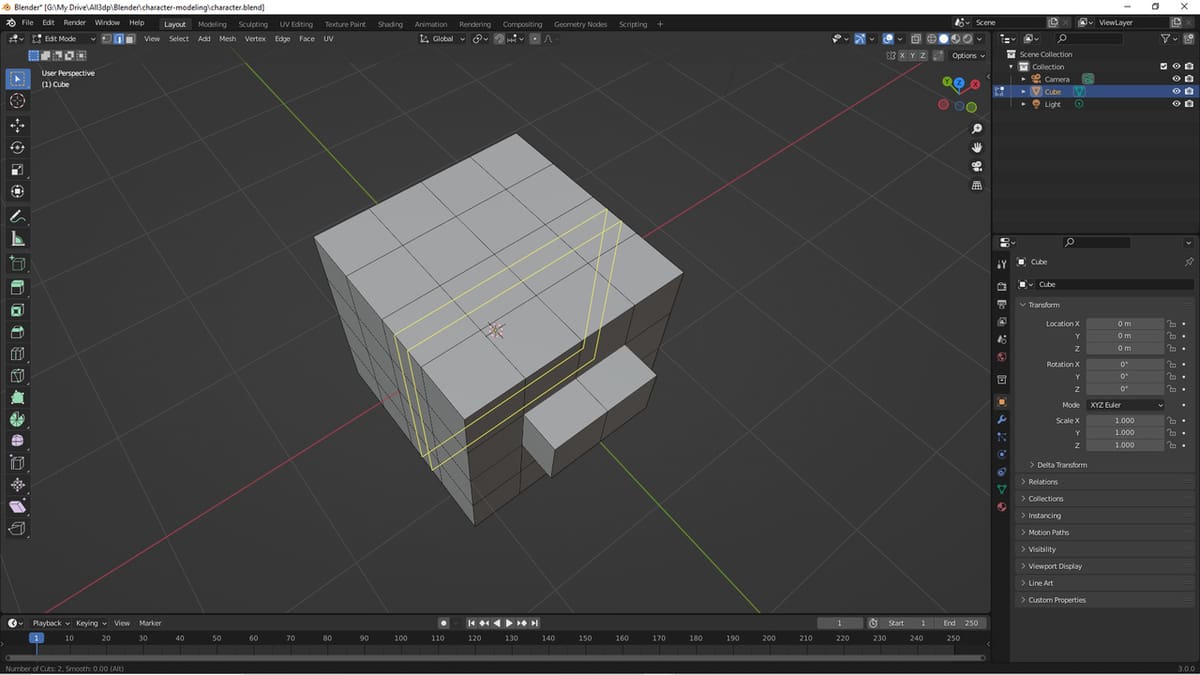Select the Cursor tool in the left toolbar

17,101
